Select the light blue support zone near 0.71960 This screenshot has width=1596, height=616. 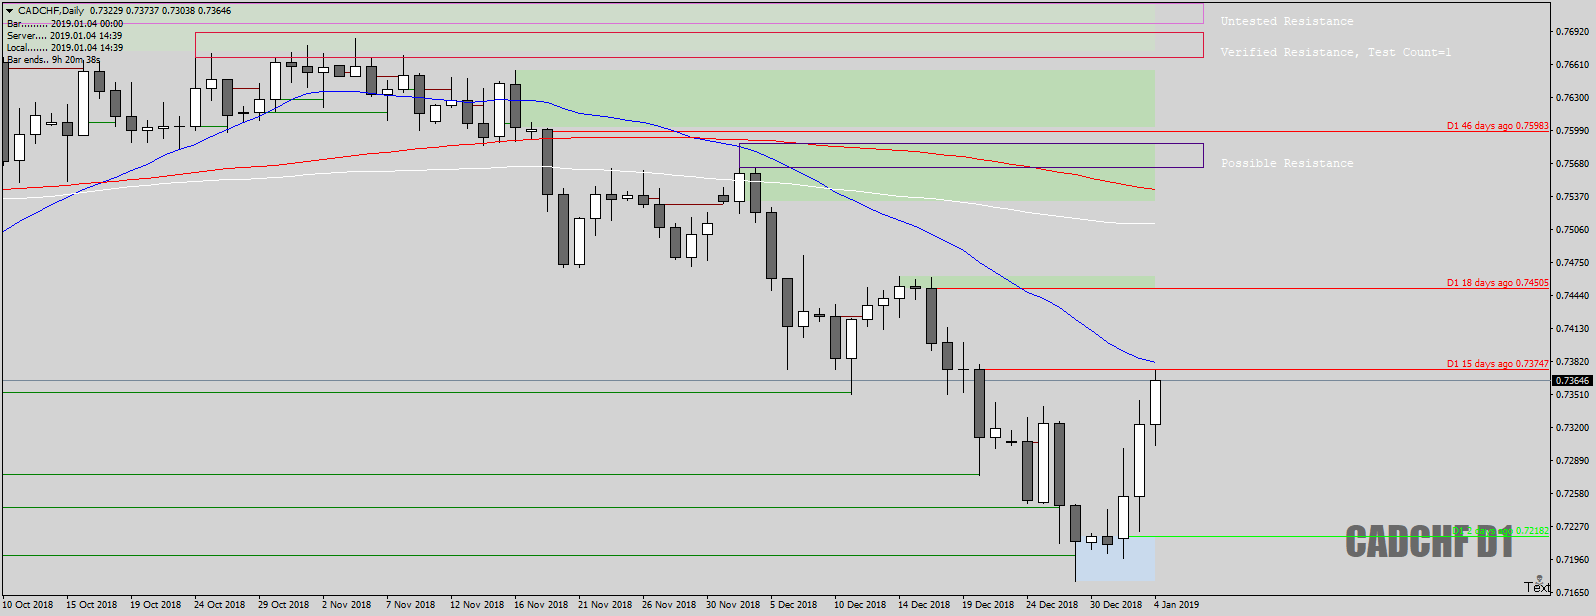point(1116,561)
